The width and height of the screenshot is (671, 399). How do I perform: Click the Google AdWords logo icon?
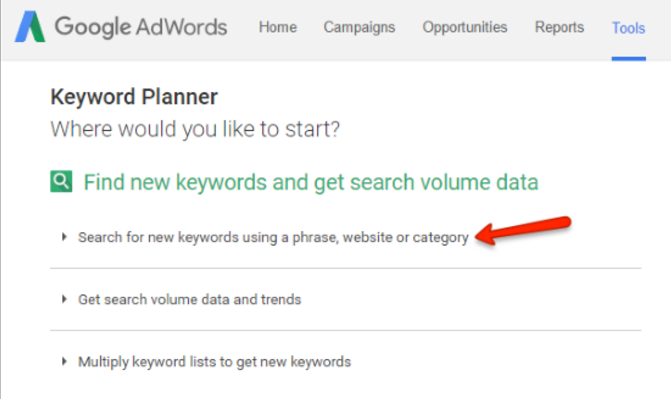tap(30, 27)
